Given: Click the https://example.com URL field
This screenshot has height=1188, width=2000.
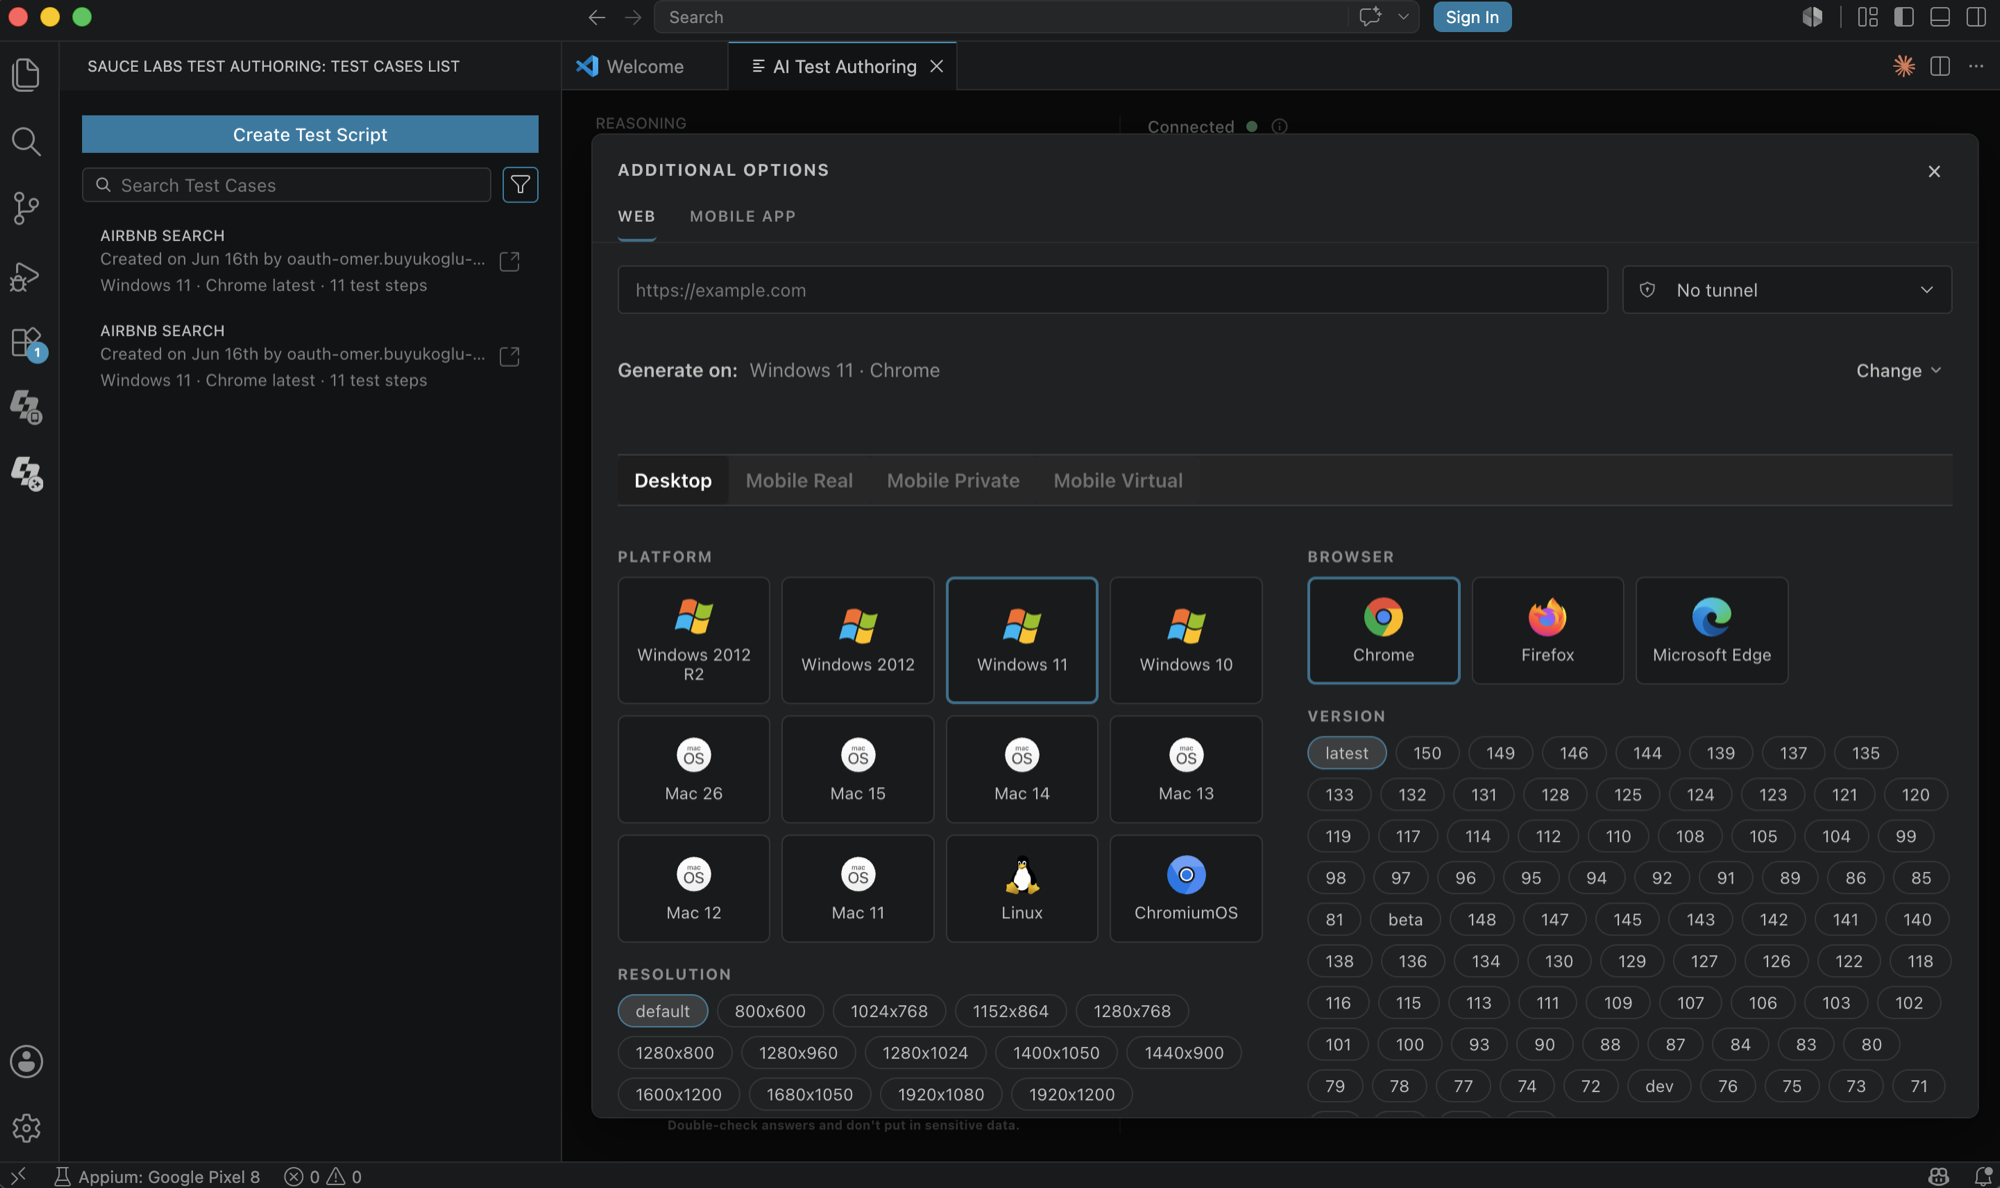Looking at the screenshot, I should coord(1113,290).
